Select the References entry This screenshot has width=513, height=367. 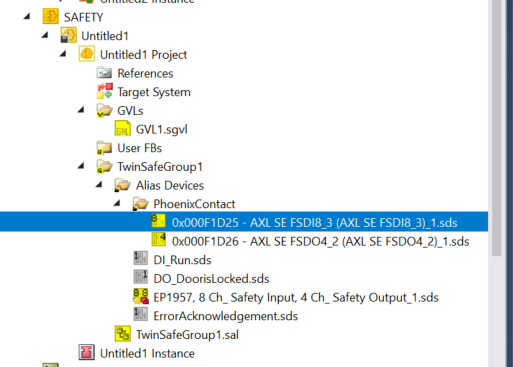coord(145,73)
